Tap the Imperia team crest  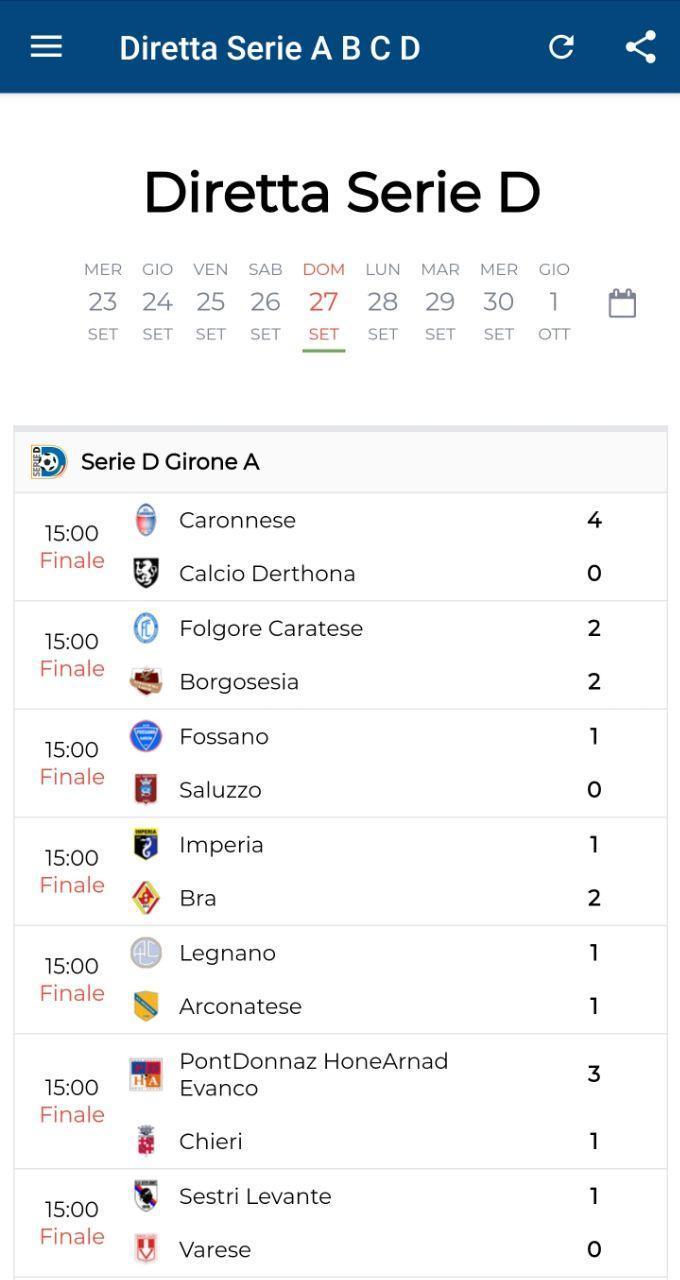tap(146, 844)
